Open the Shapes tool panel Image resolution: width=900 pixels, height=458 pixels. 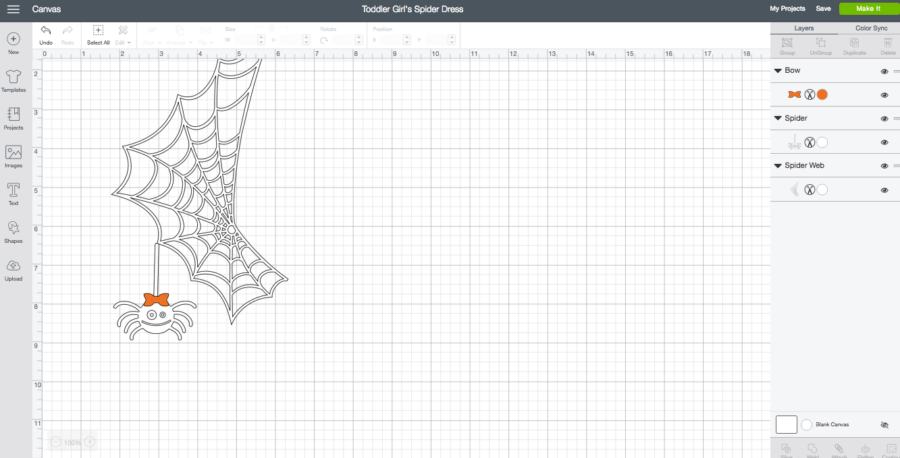tap(13, 232)
